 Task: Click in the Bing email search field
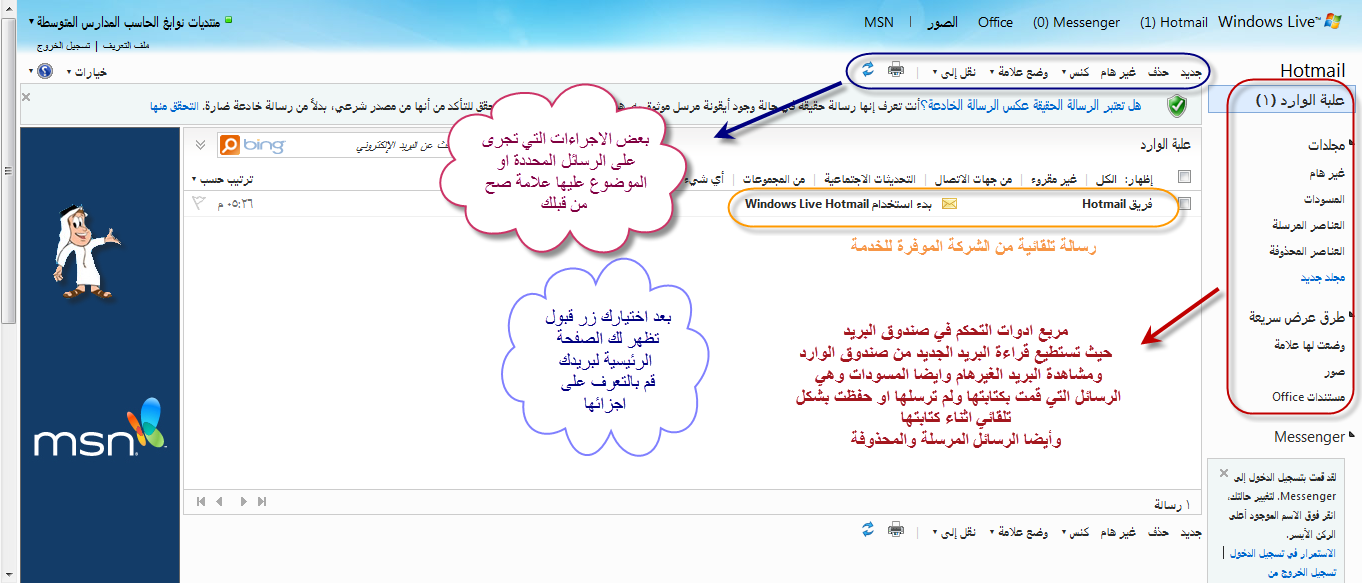click(x=370, y=146)
